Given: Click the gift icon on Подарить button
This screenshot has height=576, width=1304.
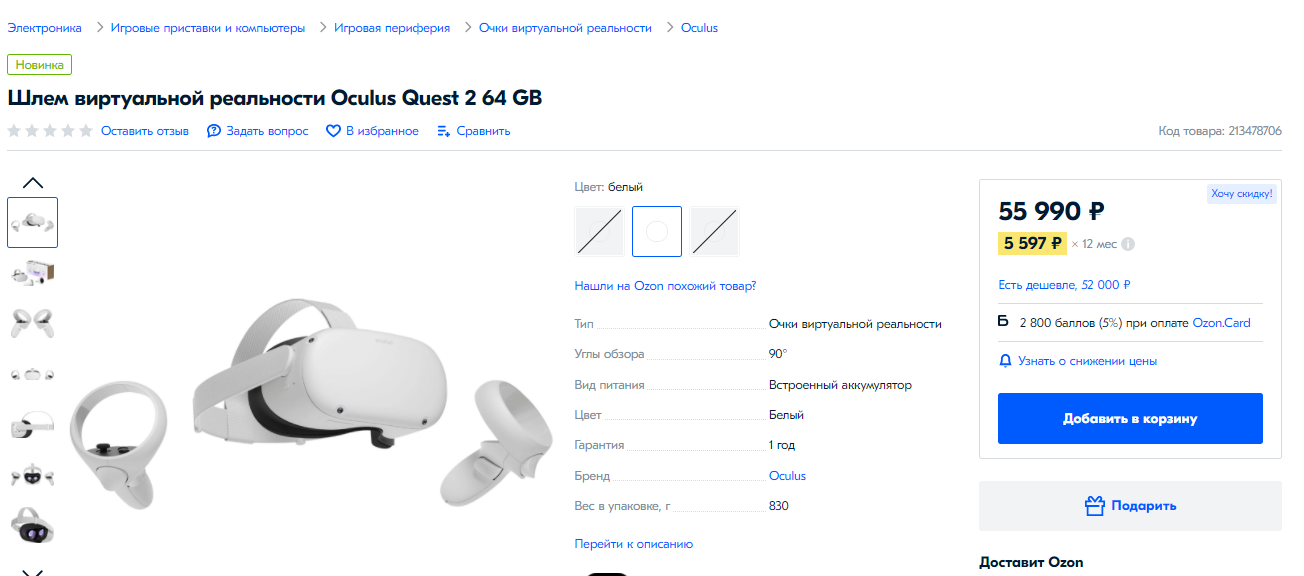Looking at the screenshot, I should point(1095,506).
